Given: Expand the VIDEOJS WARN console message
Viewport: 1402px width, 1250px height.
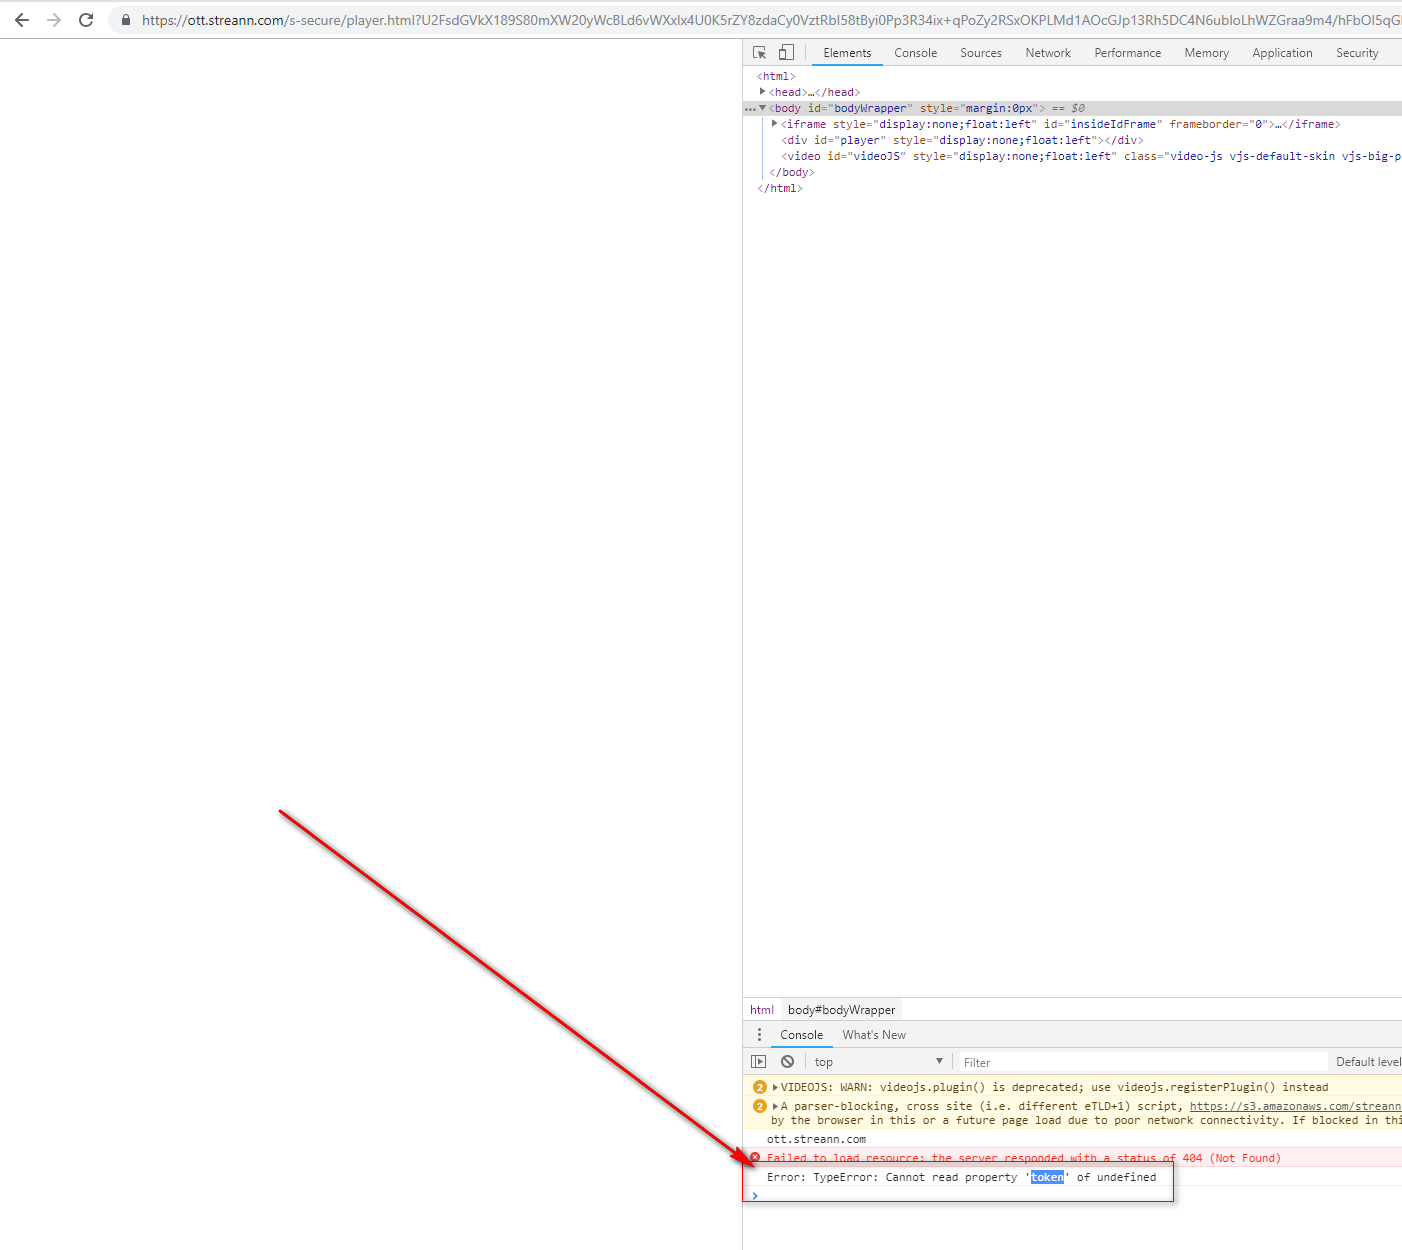Looking at the screenshot, I should 776,1087.
